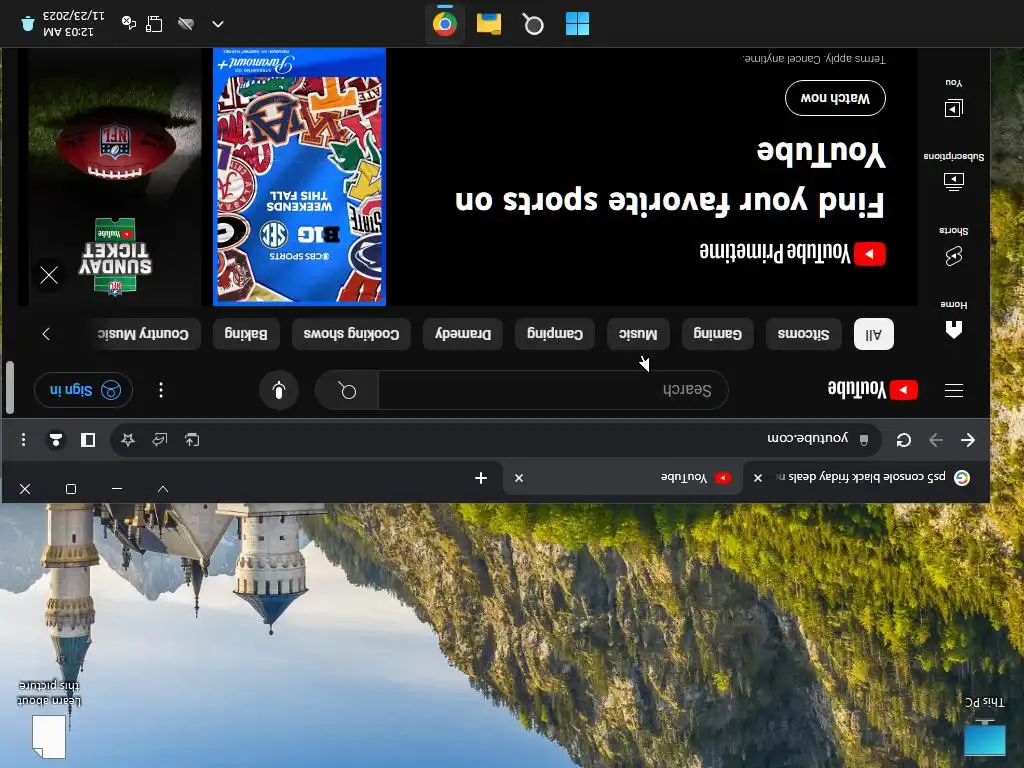Image resolution: width=1024 pixels, height=768 pixels.
Task: Reload the YouTube page
Action: coord(904,440)
